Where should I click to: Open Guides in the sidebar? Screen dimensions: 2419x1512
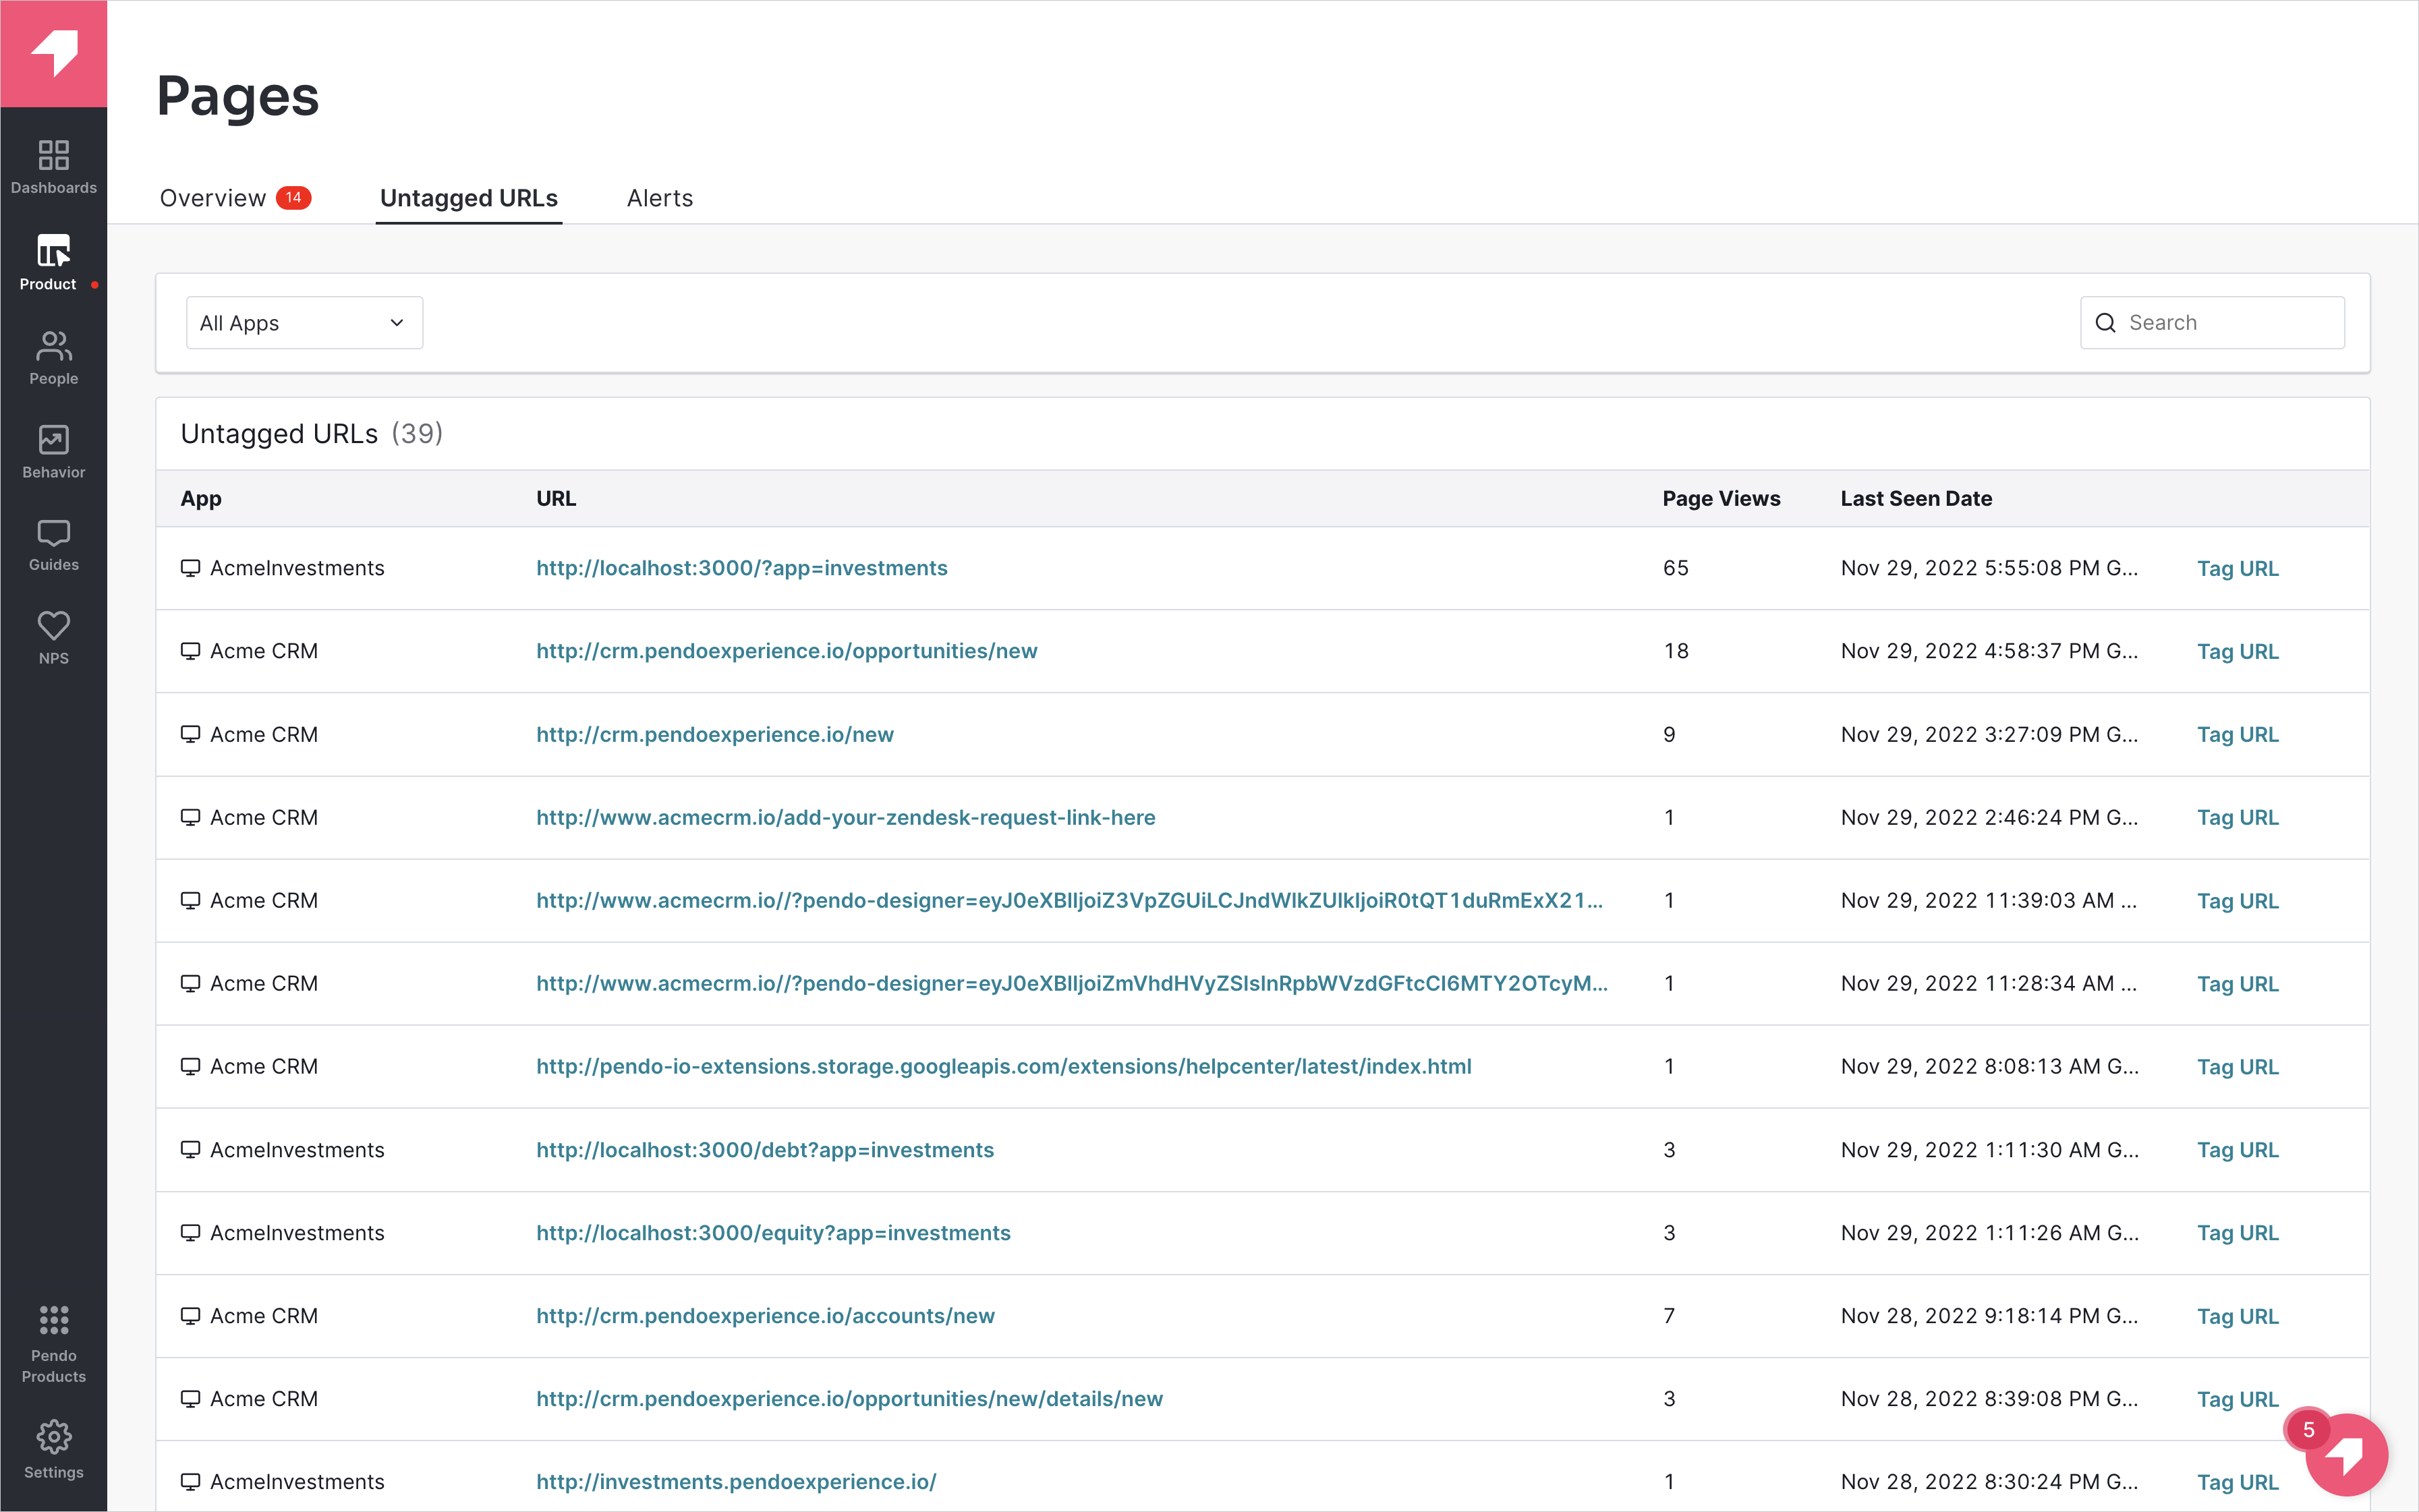(x=53, y=545)
